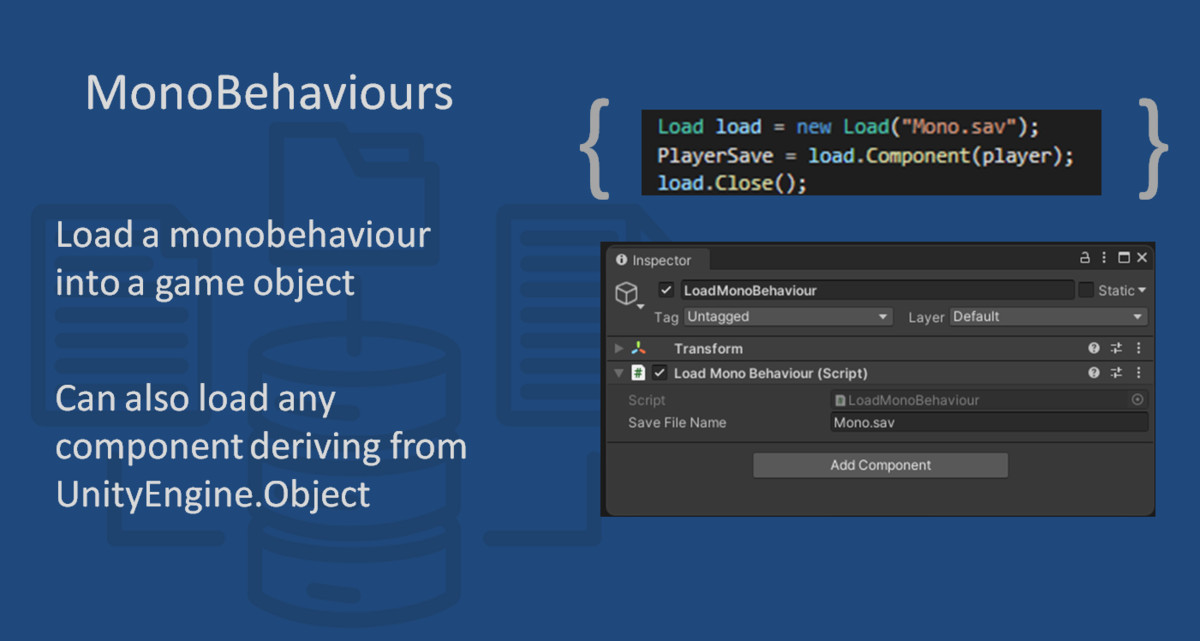Click the object picker circle in Script field
Image resolution: width=1200 pixels, height=641 pixels.
[x=1137, y=399]
